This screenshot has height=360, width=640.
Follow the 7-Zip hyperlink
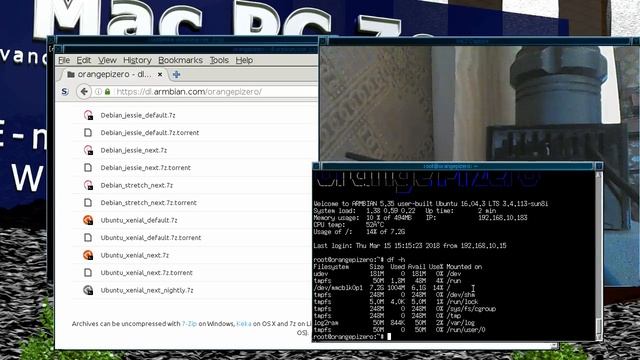[189, 324]
